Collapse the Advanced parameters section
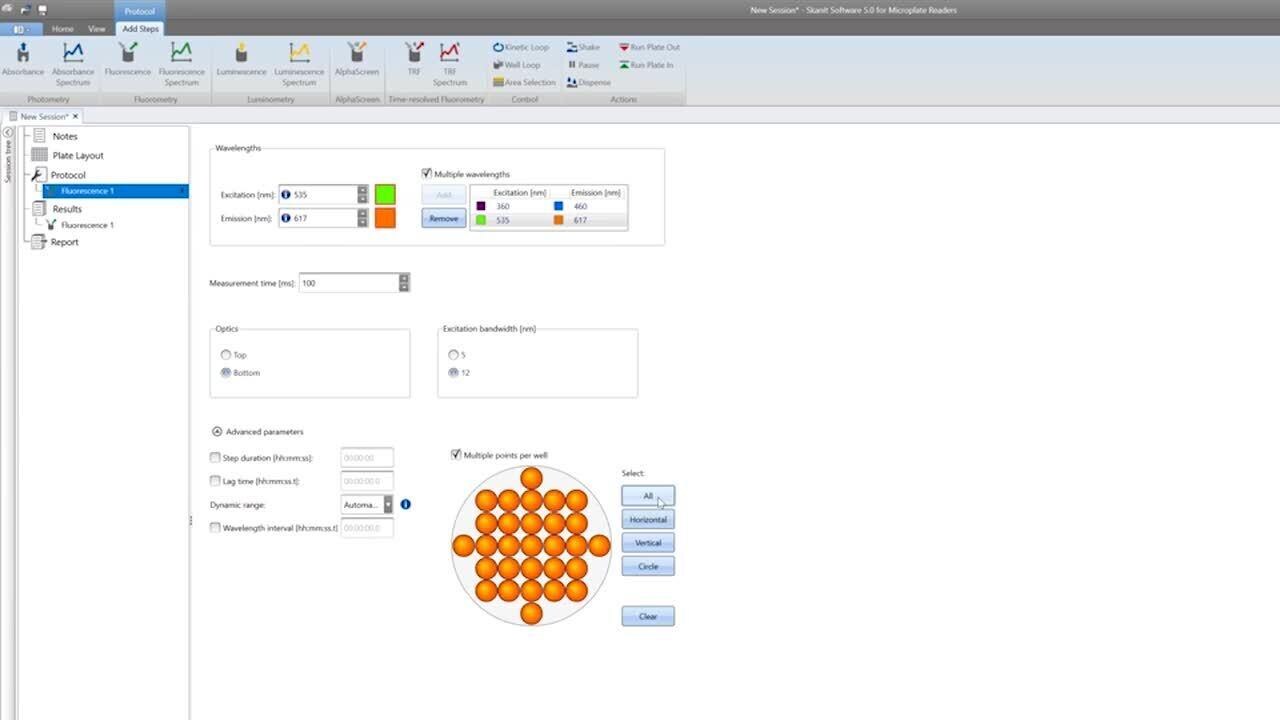Screen dimensions: 1280x720 pyautogui.click(x=217, y=432)
